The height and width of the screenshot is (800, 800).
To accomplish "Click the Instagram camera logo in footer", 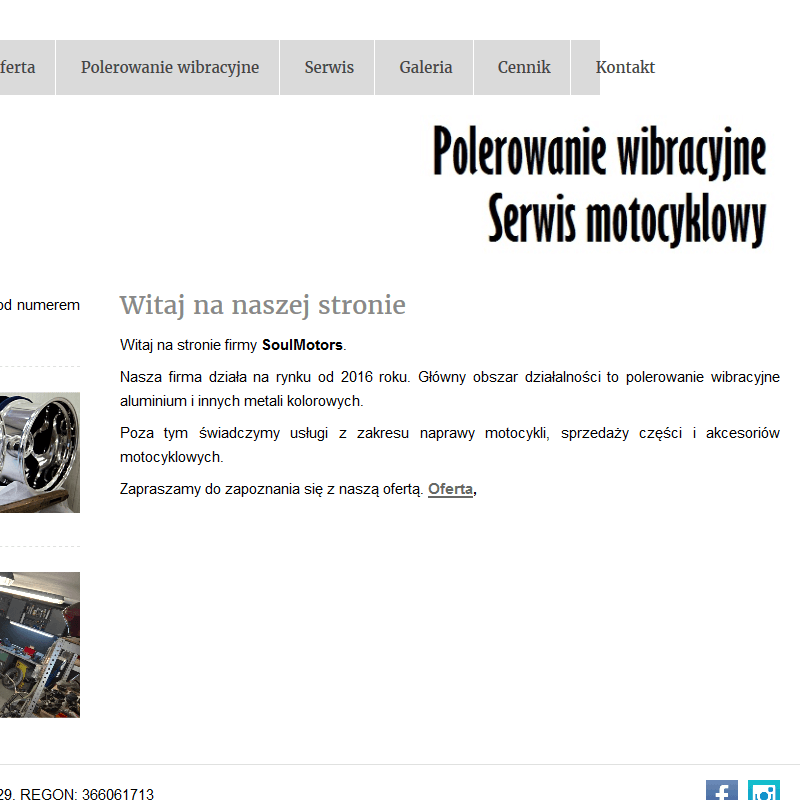I will tap(764, 790).
